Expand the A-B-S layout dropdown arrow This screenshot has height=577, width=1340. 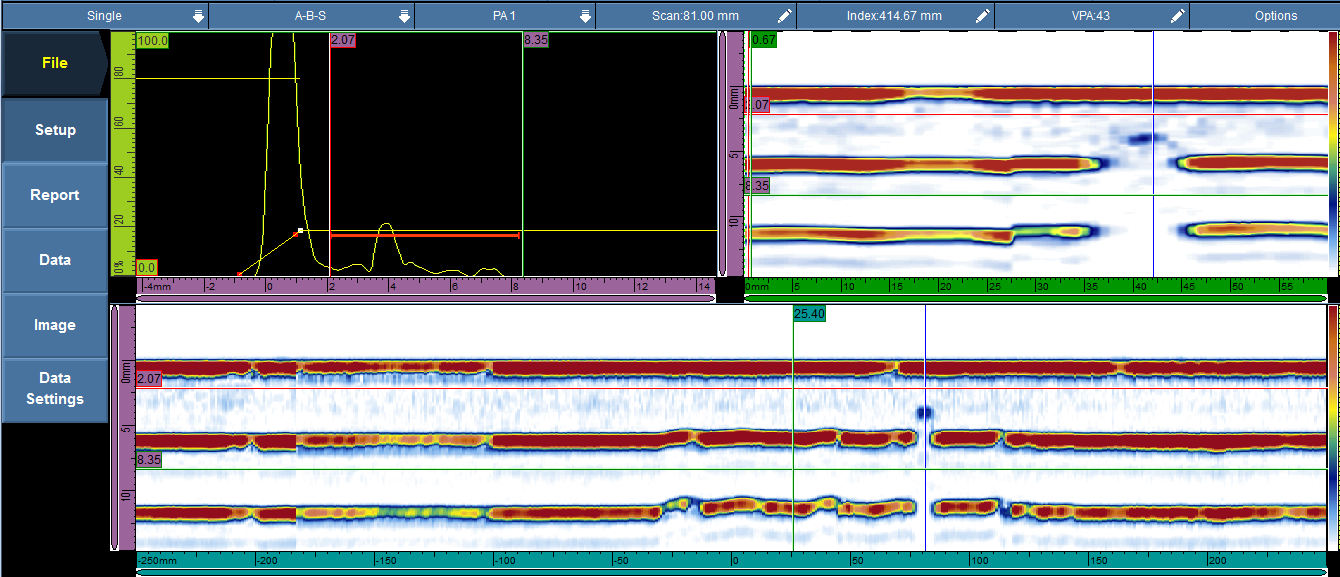click(404, 16)
